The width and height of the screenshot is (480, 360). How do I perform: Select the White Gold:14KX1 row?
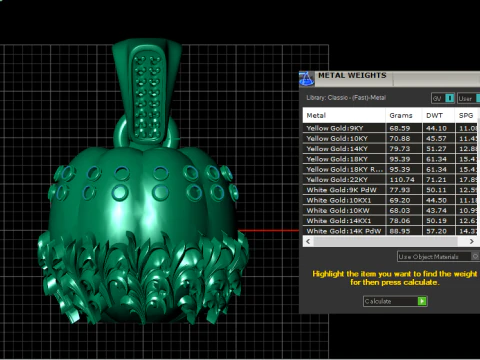390,221
